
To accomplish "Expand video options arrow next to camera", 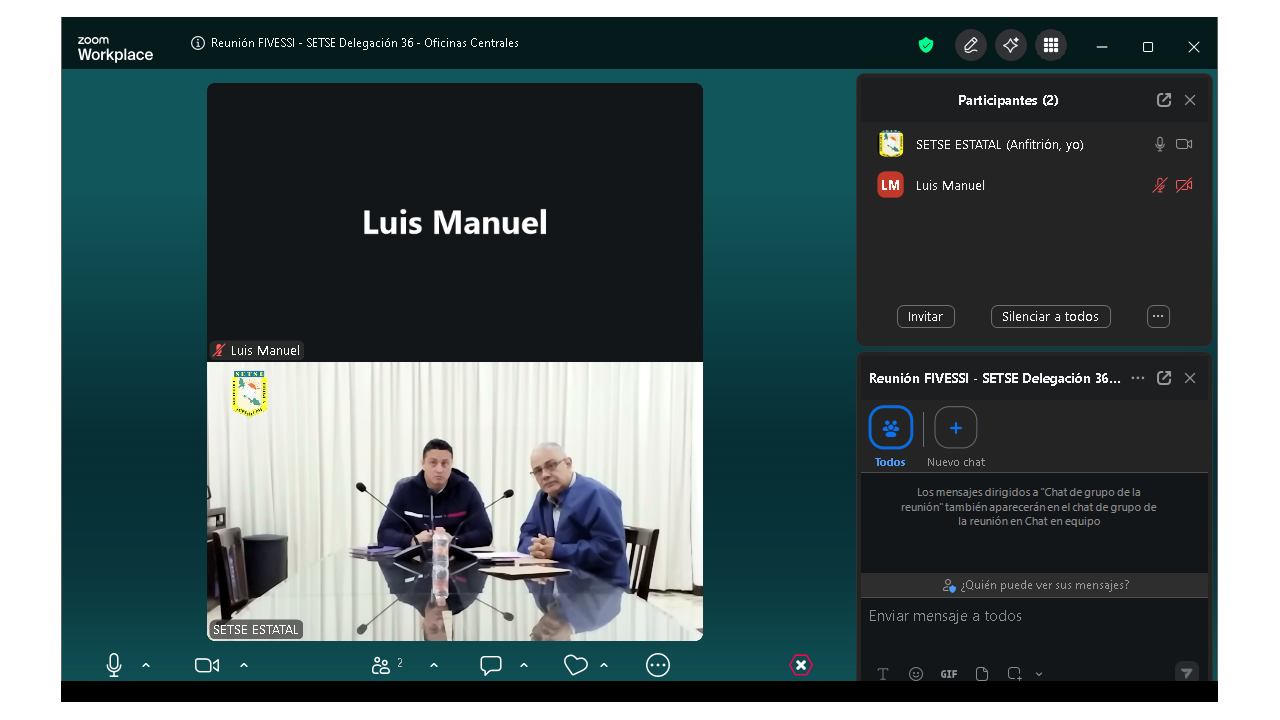I will [244, 665].
